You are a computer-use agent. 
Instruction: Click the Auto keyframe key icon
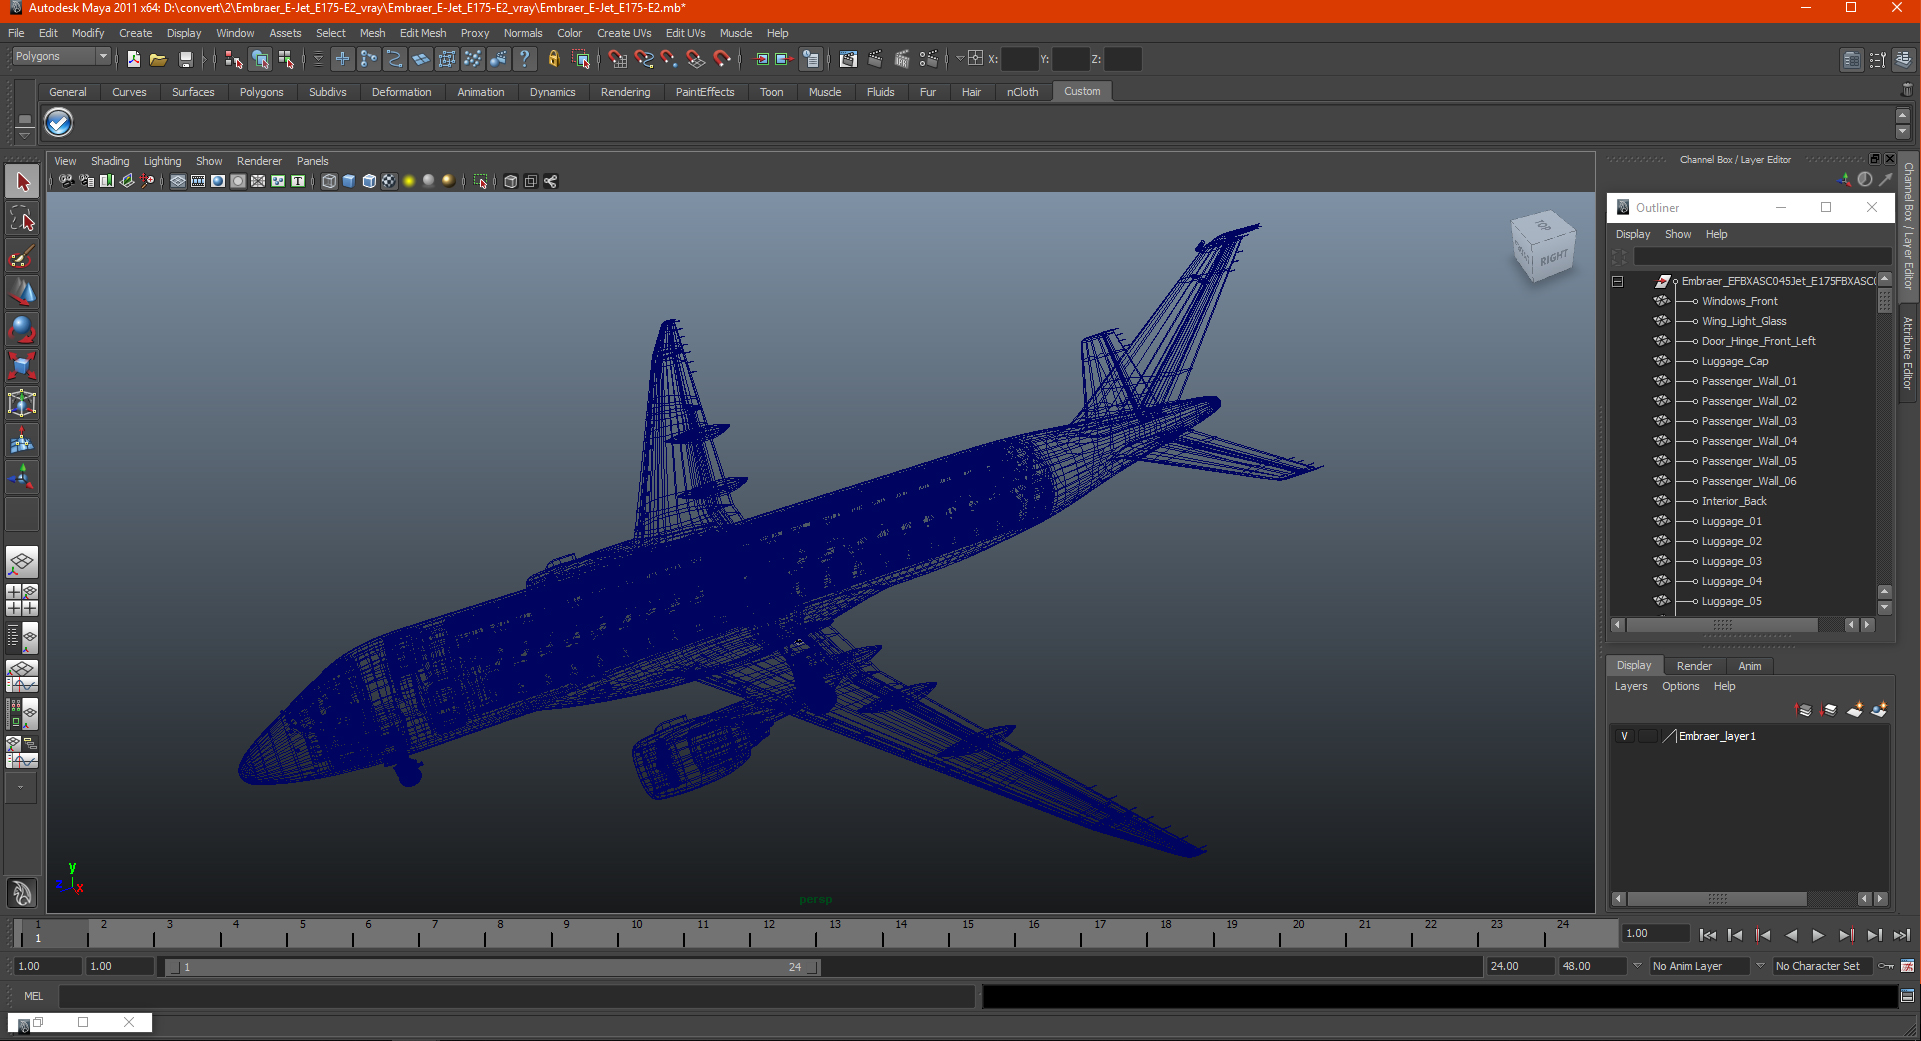click(1885, 966)
